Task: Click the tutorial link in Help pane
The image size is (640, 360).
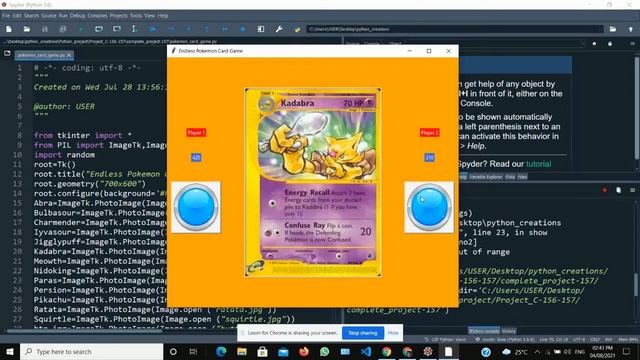Action: (x=538, y=164)
